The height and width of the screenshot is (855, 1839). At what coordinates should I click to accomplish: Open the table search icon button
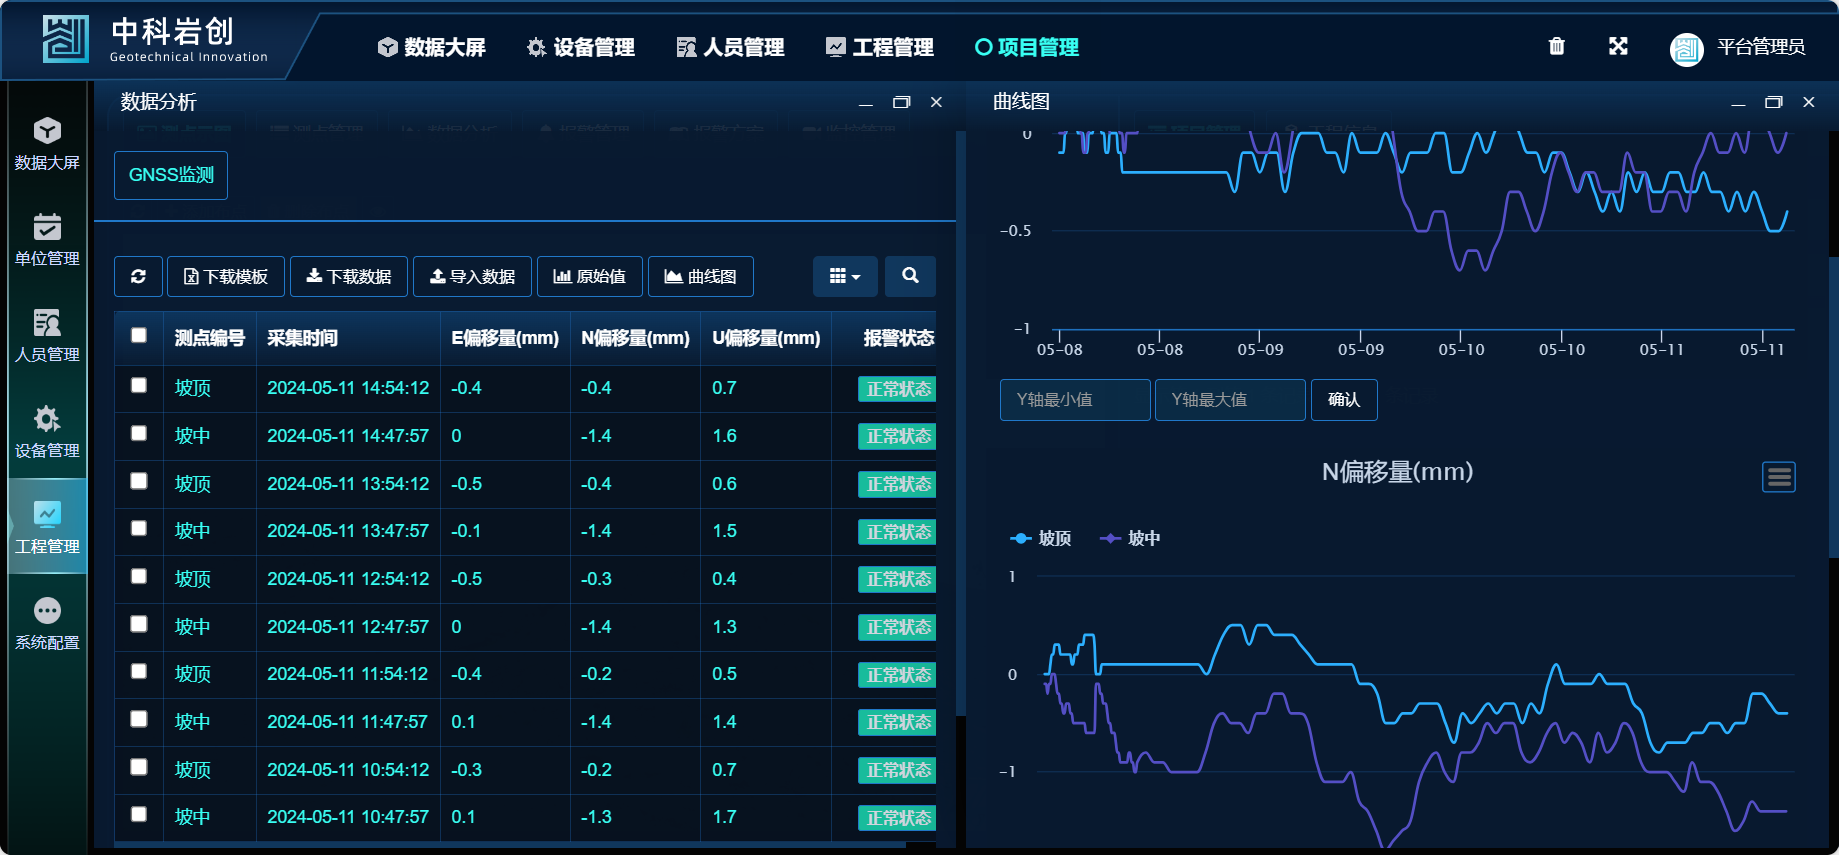coord(910,276)
